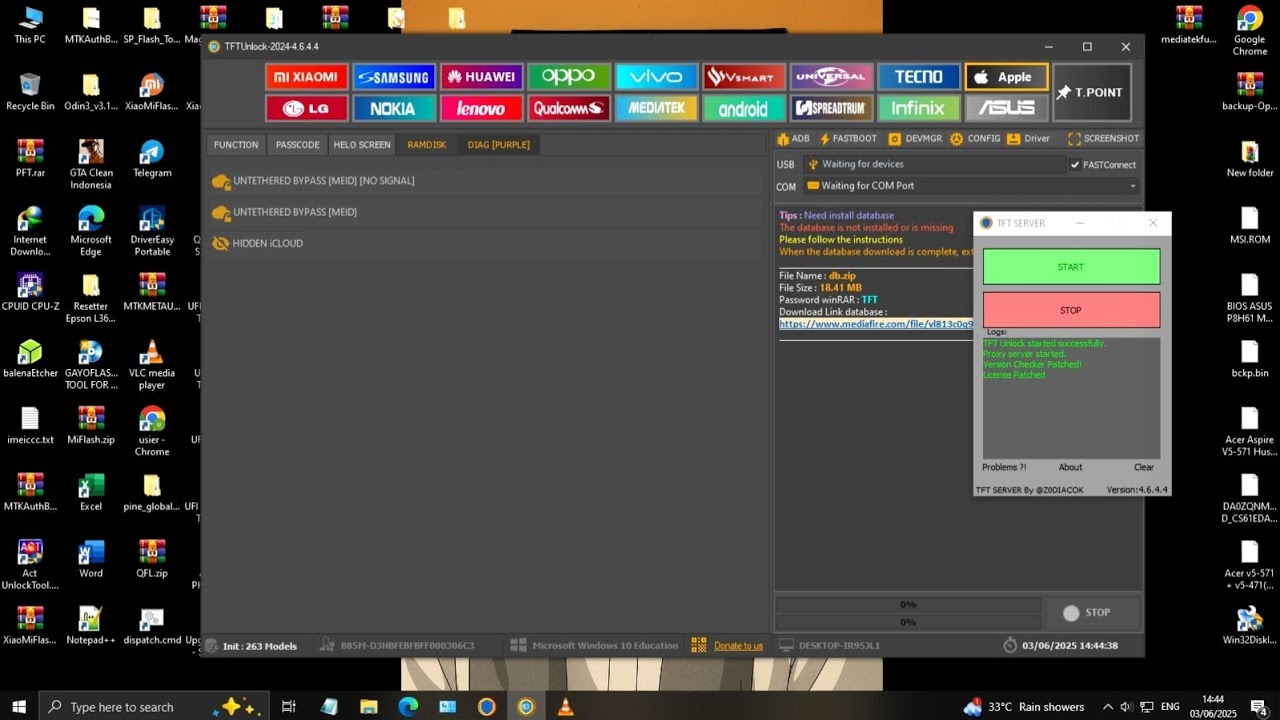The height and width of the screenshot is (720, 1280).
Task: Select the LG brand button
Action: click(307, 108)
